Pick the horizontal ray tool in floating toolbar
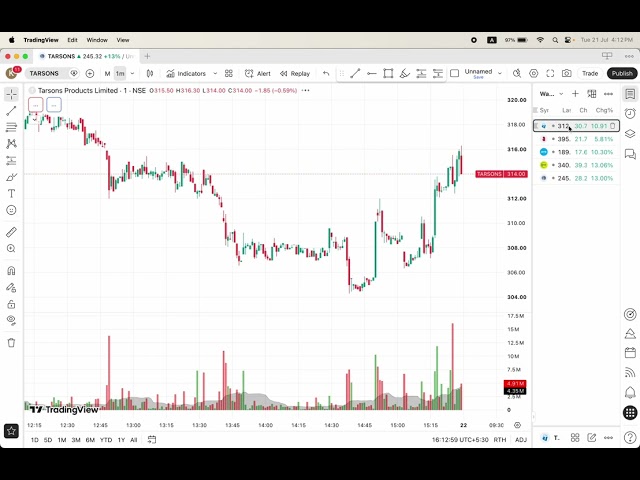Viewport: 640px width, 480px height. pos(371,73)
